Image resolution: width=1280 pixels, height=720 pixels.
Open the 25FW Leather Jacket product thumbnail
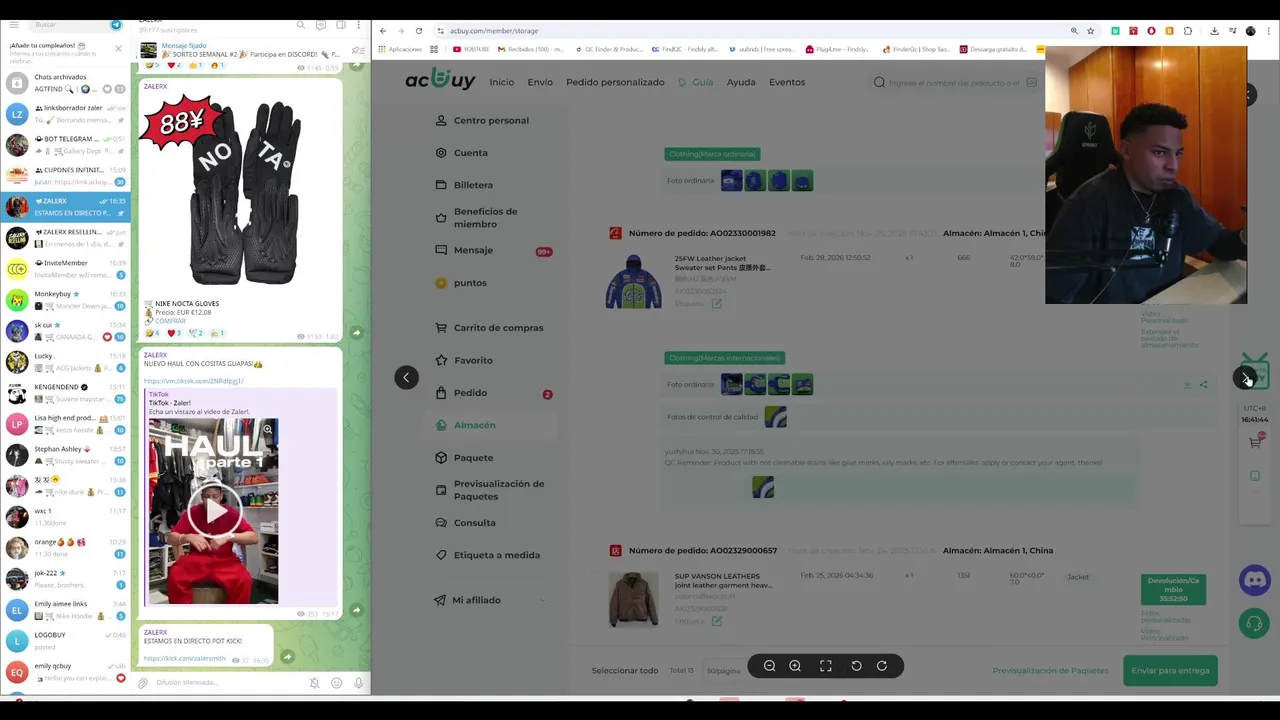(x=633, y=282)
